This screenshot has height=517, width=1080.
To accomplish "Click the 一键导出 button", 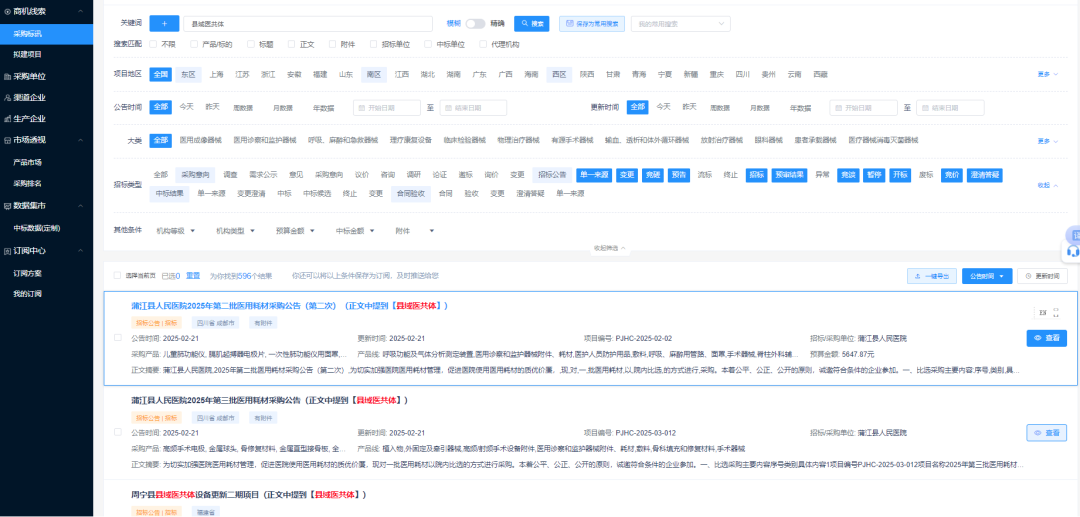I will coord(932,276).
